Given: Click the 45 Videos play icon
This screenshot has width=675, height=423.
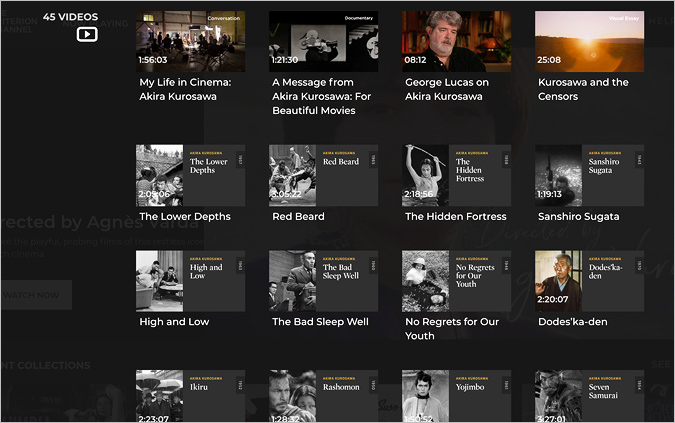Looking at the screenshot, I should 87,35.
